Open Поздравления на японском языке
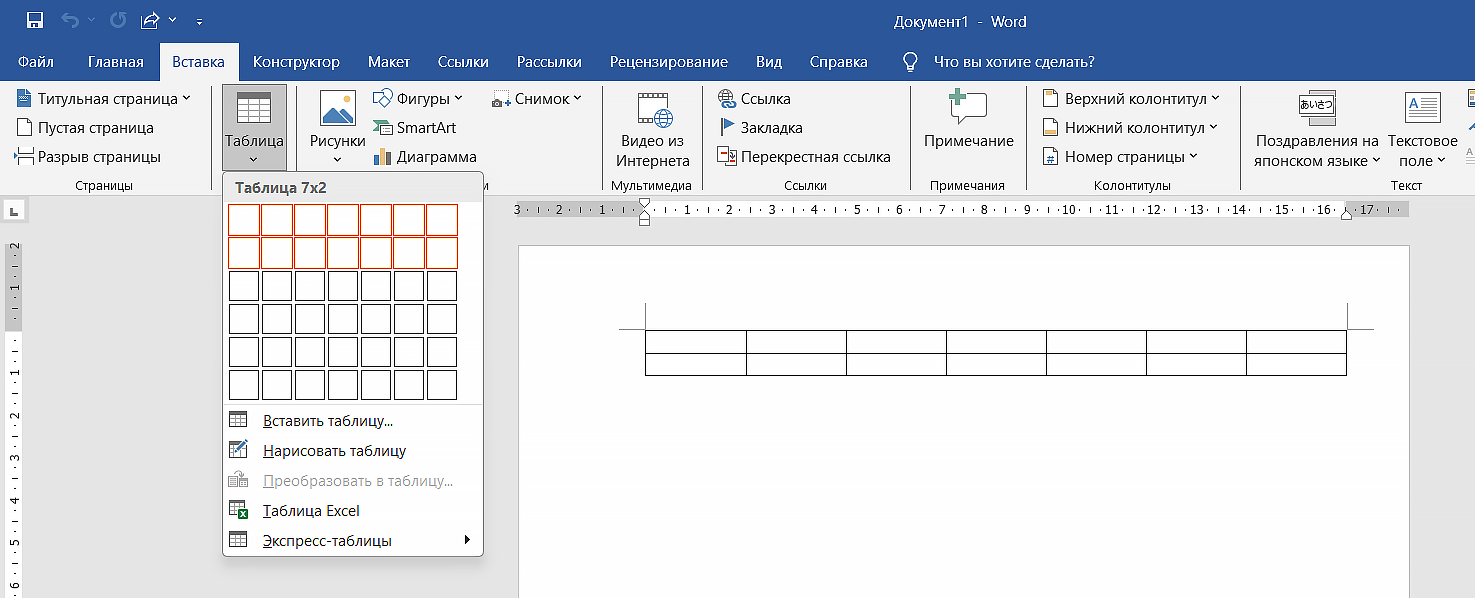 pos(1317,130)
